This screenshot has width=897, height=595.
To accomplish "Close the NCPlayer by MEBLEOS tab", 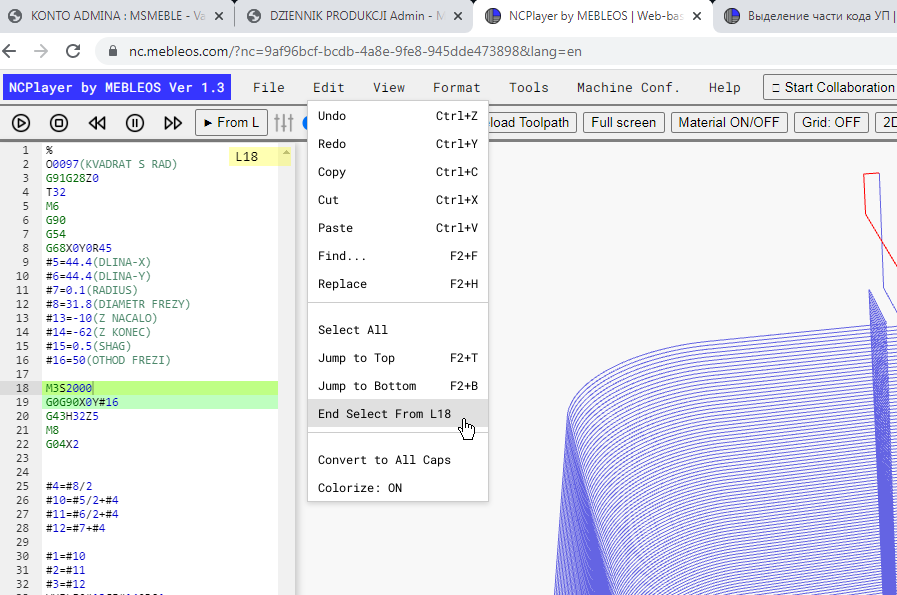I will point(697,16).
